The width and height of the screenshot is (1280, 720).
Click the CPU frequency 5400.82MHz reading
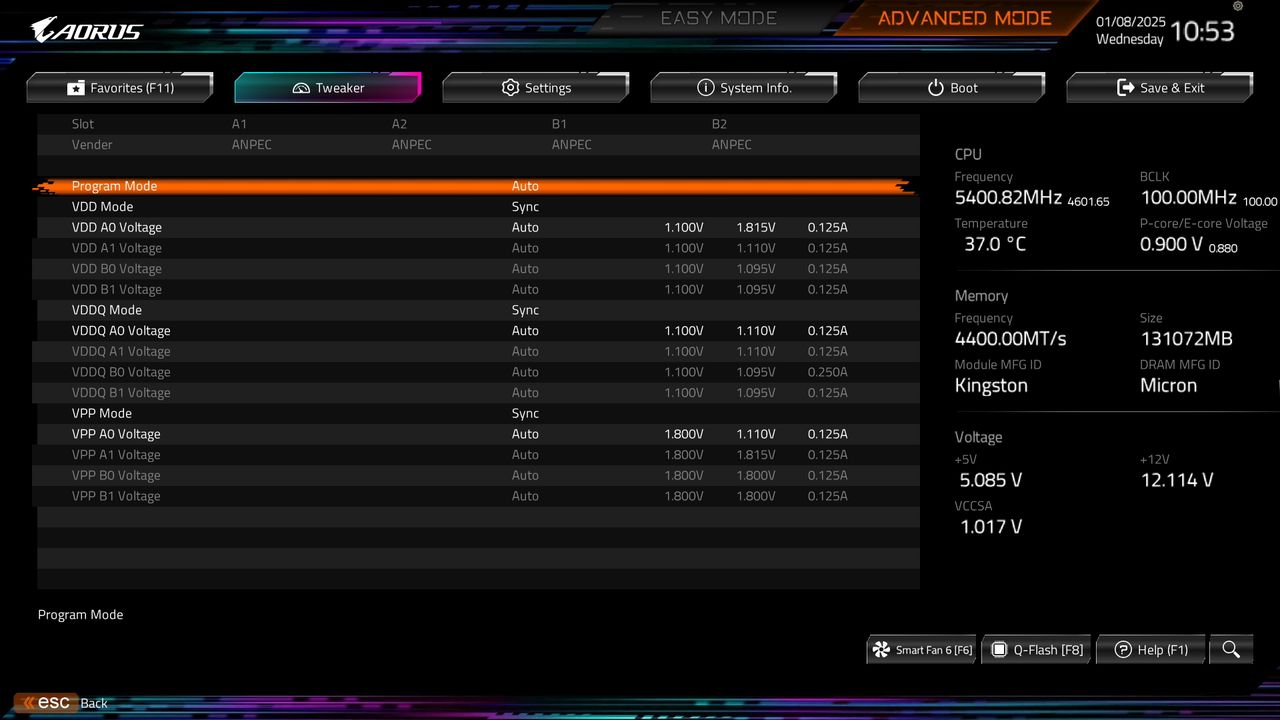pos(1008,198)
